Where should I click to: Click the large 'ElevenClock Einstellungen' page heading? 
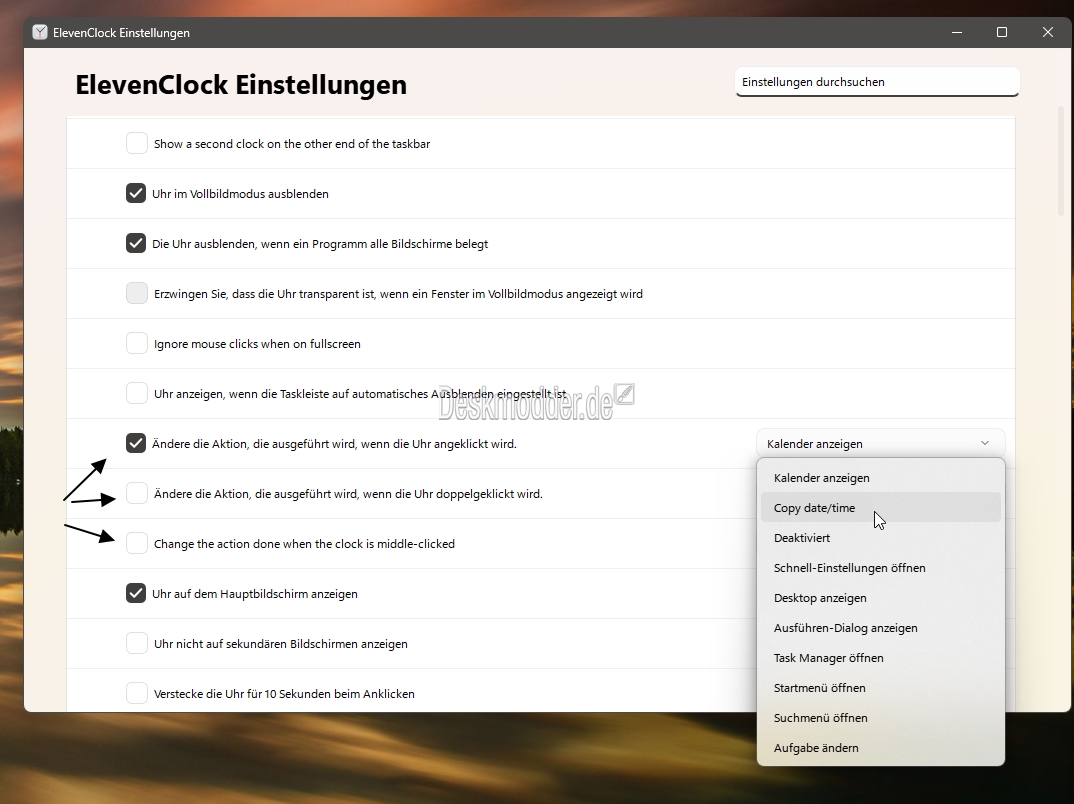pos(241,85)
